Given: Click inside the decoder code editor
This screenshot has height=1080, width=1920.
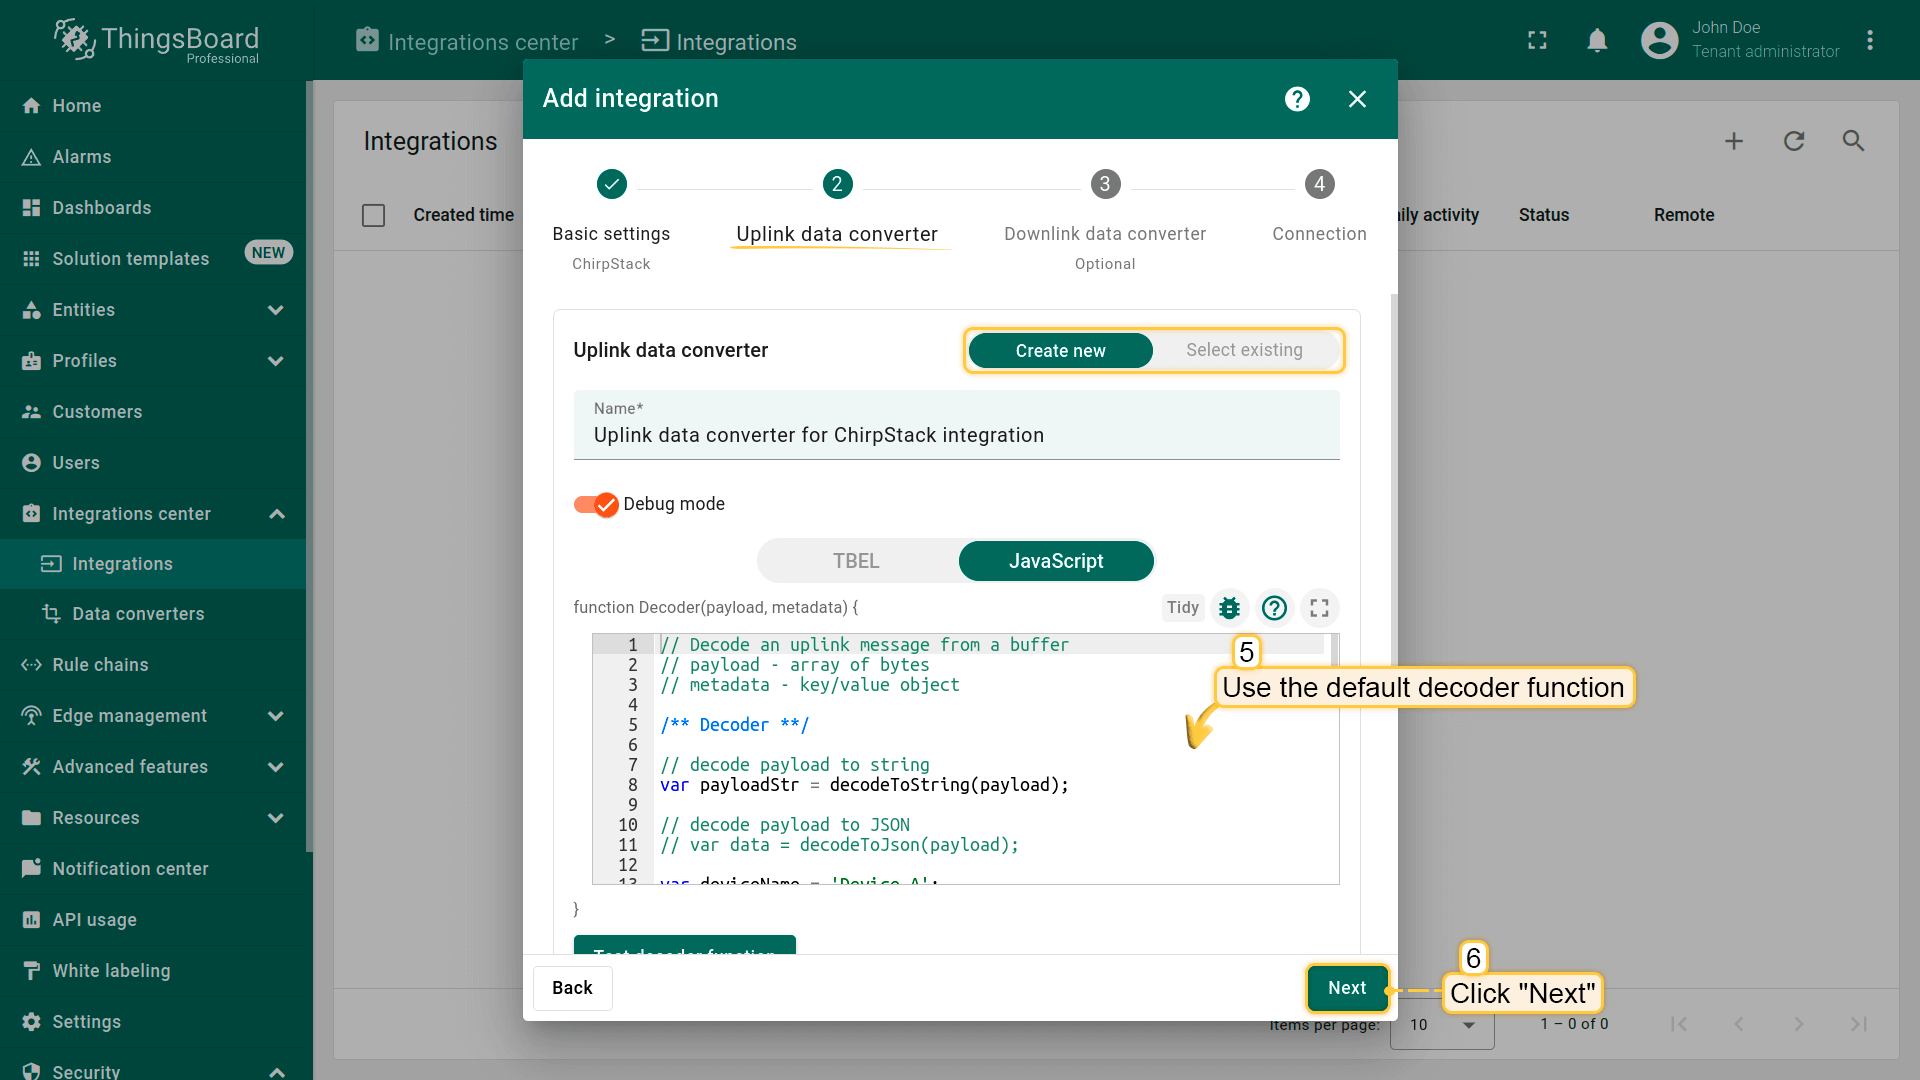Looking at the screenshot, I should [x=965, y=760].
